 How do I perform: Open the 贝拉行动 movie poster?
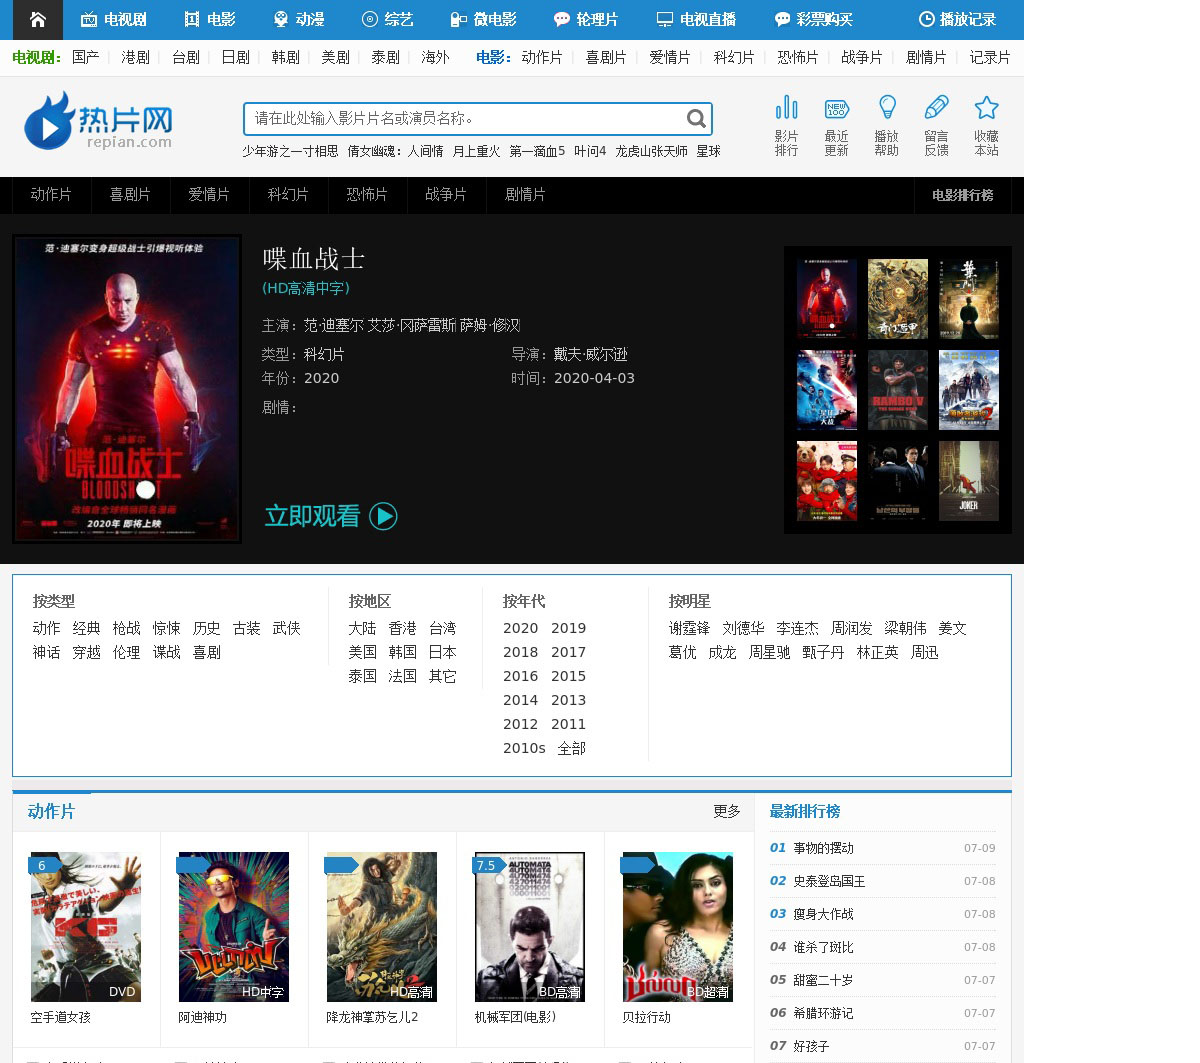[678, 927]
